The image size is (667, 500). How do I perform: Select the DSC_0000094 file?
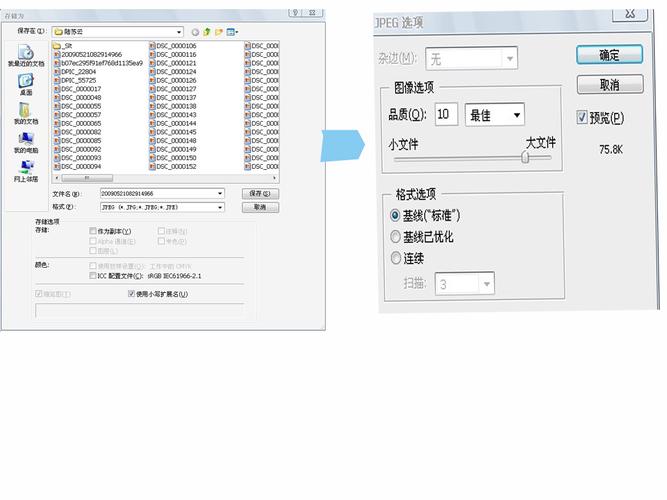(77, 166)
